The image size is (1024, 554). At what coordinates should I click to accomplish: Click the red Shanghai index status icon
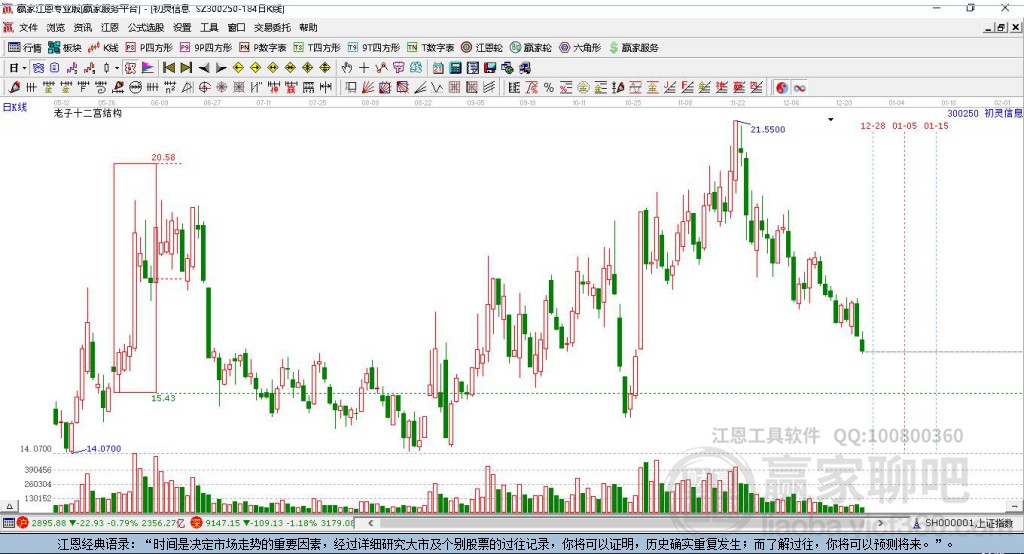click(23, 523)
